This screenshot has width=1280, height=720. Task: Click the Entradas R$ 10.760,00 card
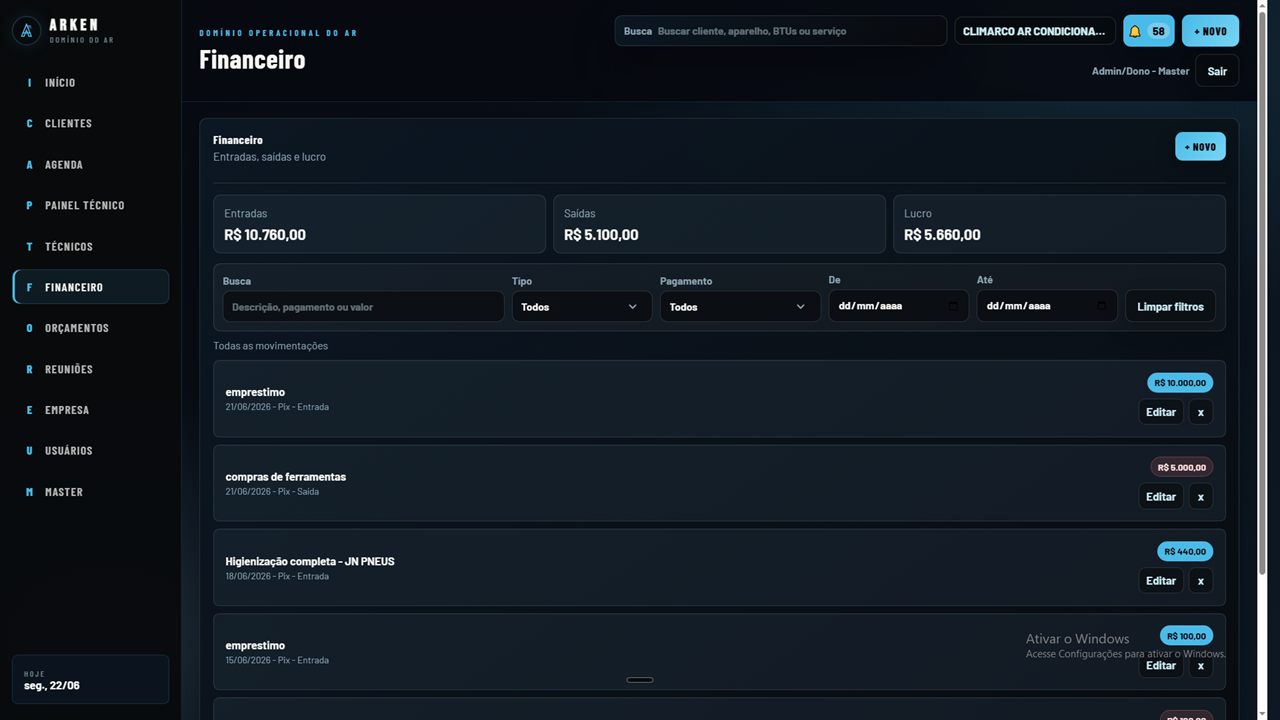pos(379,224)
